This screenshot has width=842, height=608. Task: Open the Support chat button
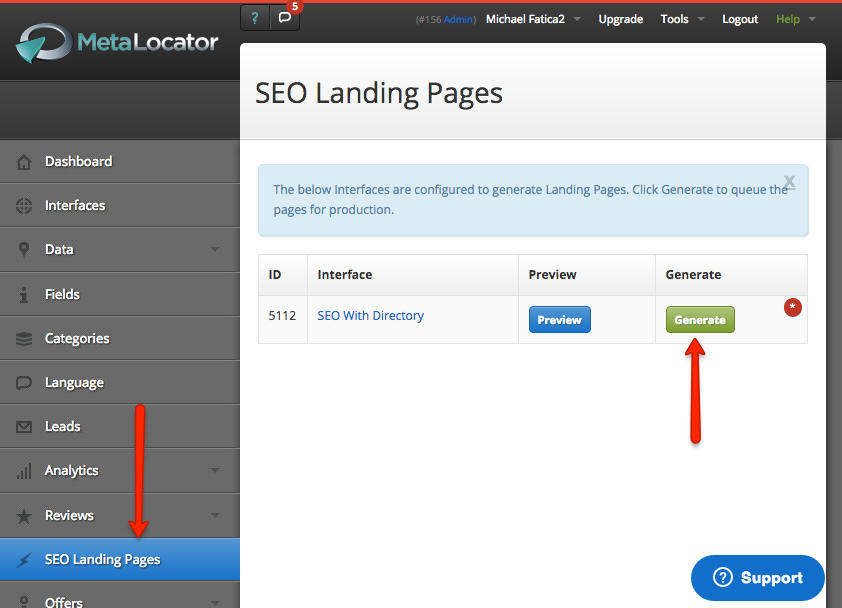click(757, 578)
